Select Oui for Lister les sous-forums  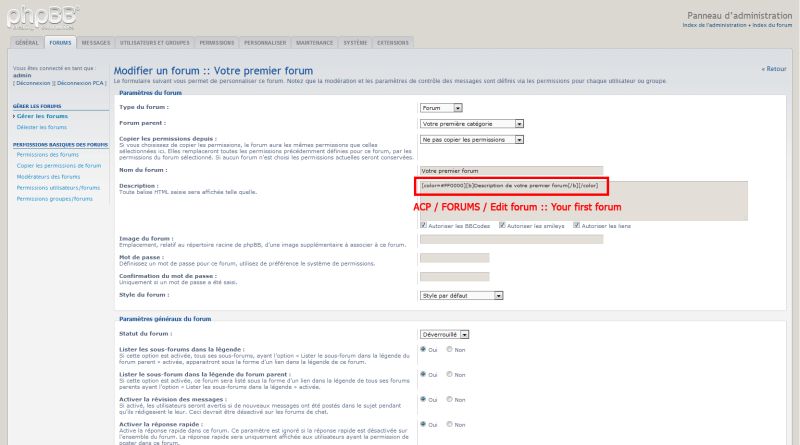(x=423, y=350)
